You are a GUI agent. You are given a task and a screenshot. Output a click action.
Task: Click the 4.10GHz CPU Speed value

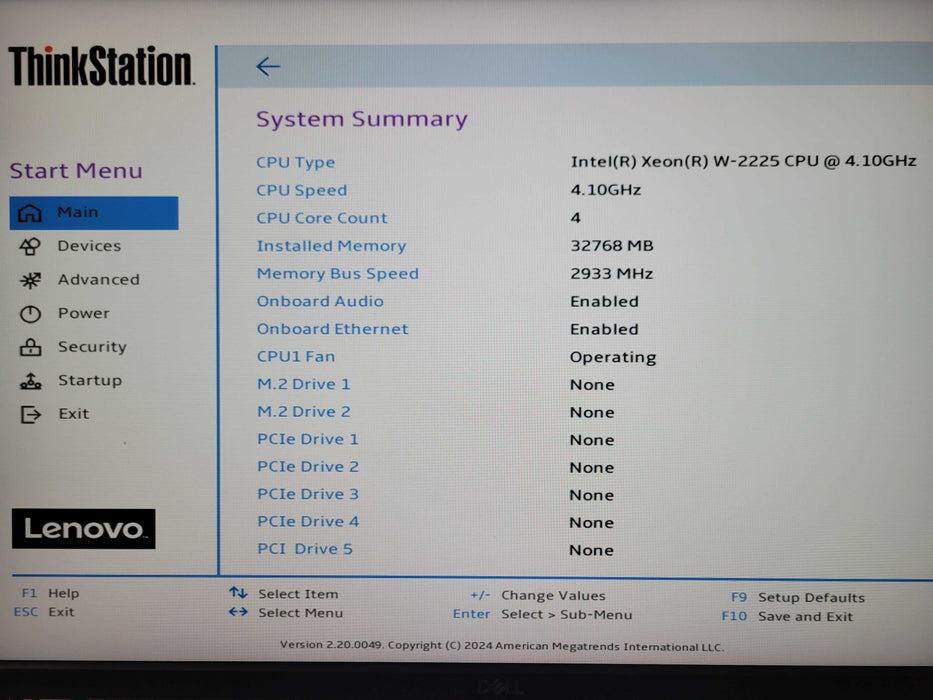pos(605,190)
